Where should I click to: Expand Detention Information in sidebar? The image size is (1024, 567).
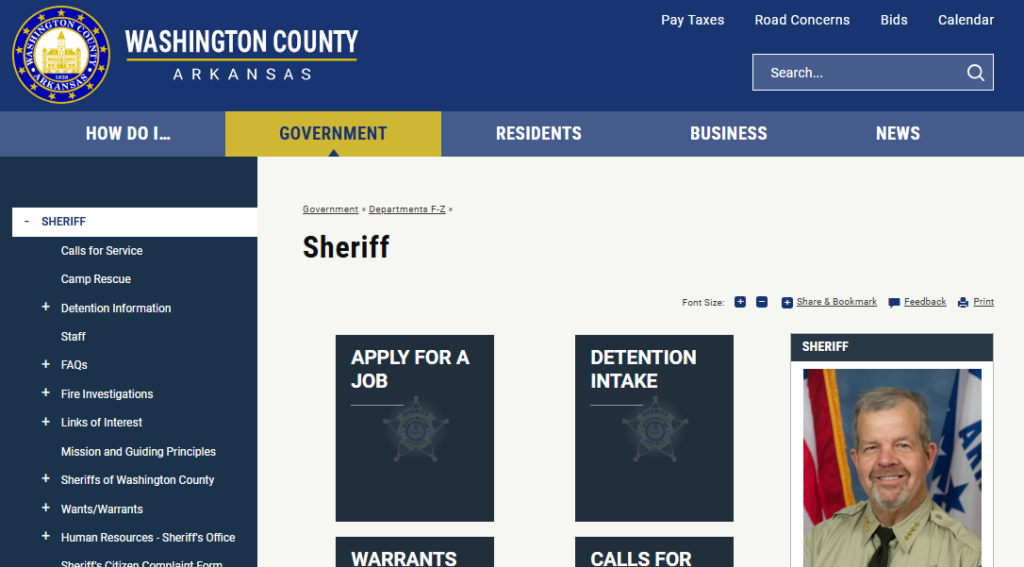[x=45, y=308]
